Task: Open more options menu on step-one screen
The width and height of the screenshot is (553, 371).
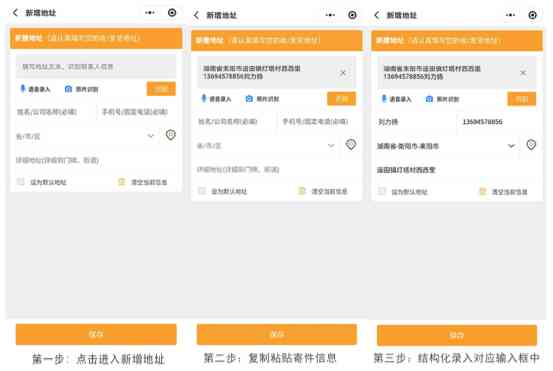Action: tap(150, 13)
